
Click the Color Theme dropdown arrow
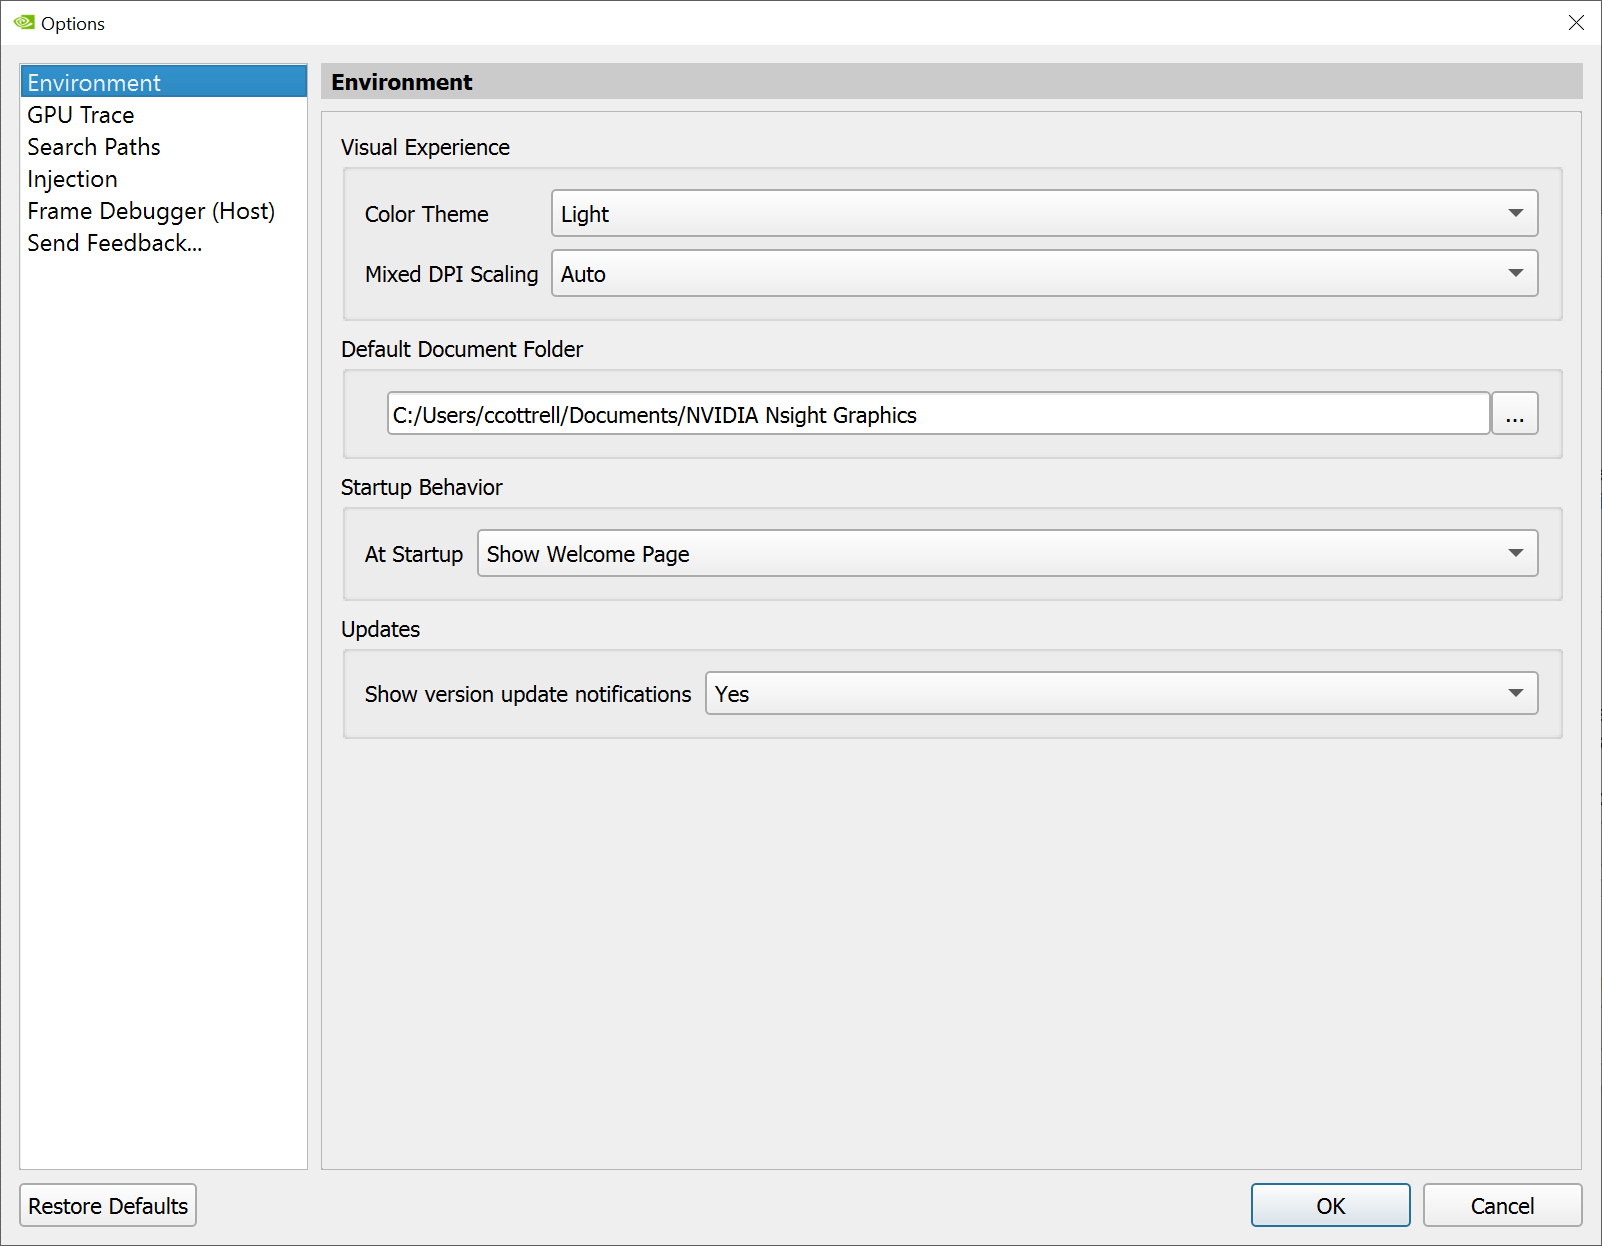click(x=1516, y=213)
